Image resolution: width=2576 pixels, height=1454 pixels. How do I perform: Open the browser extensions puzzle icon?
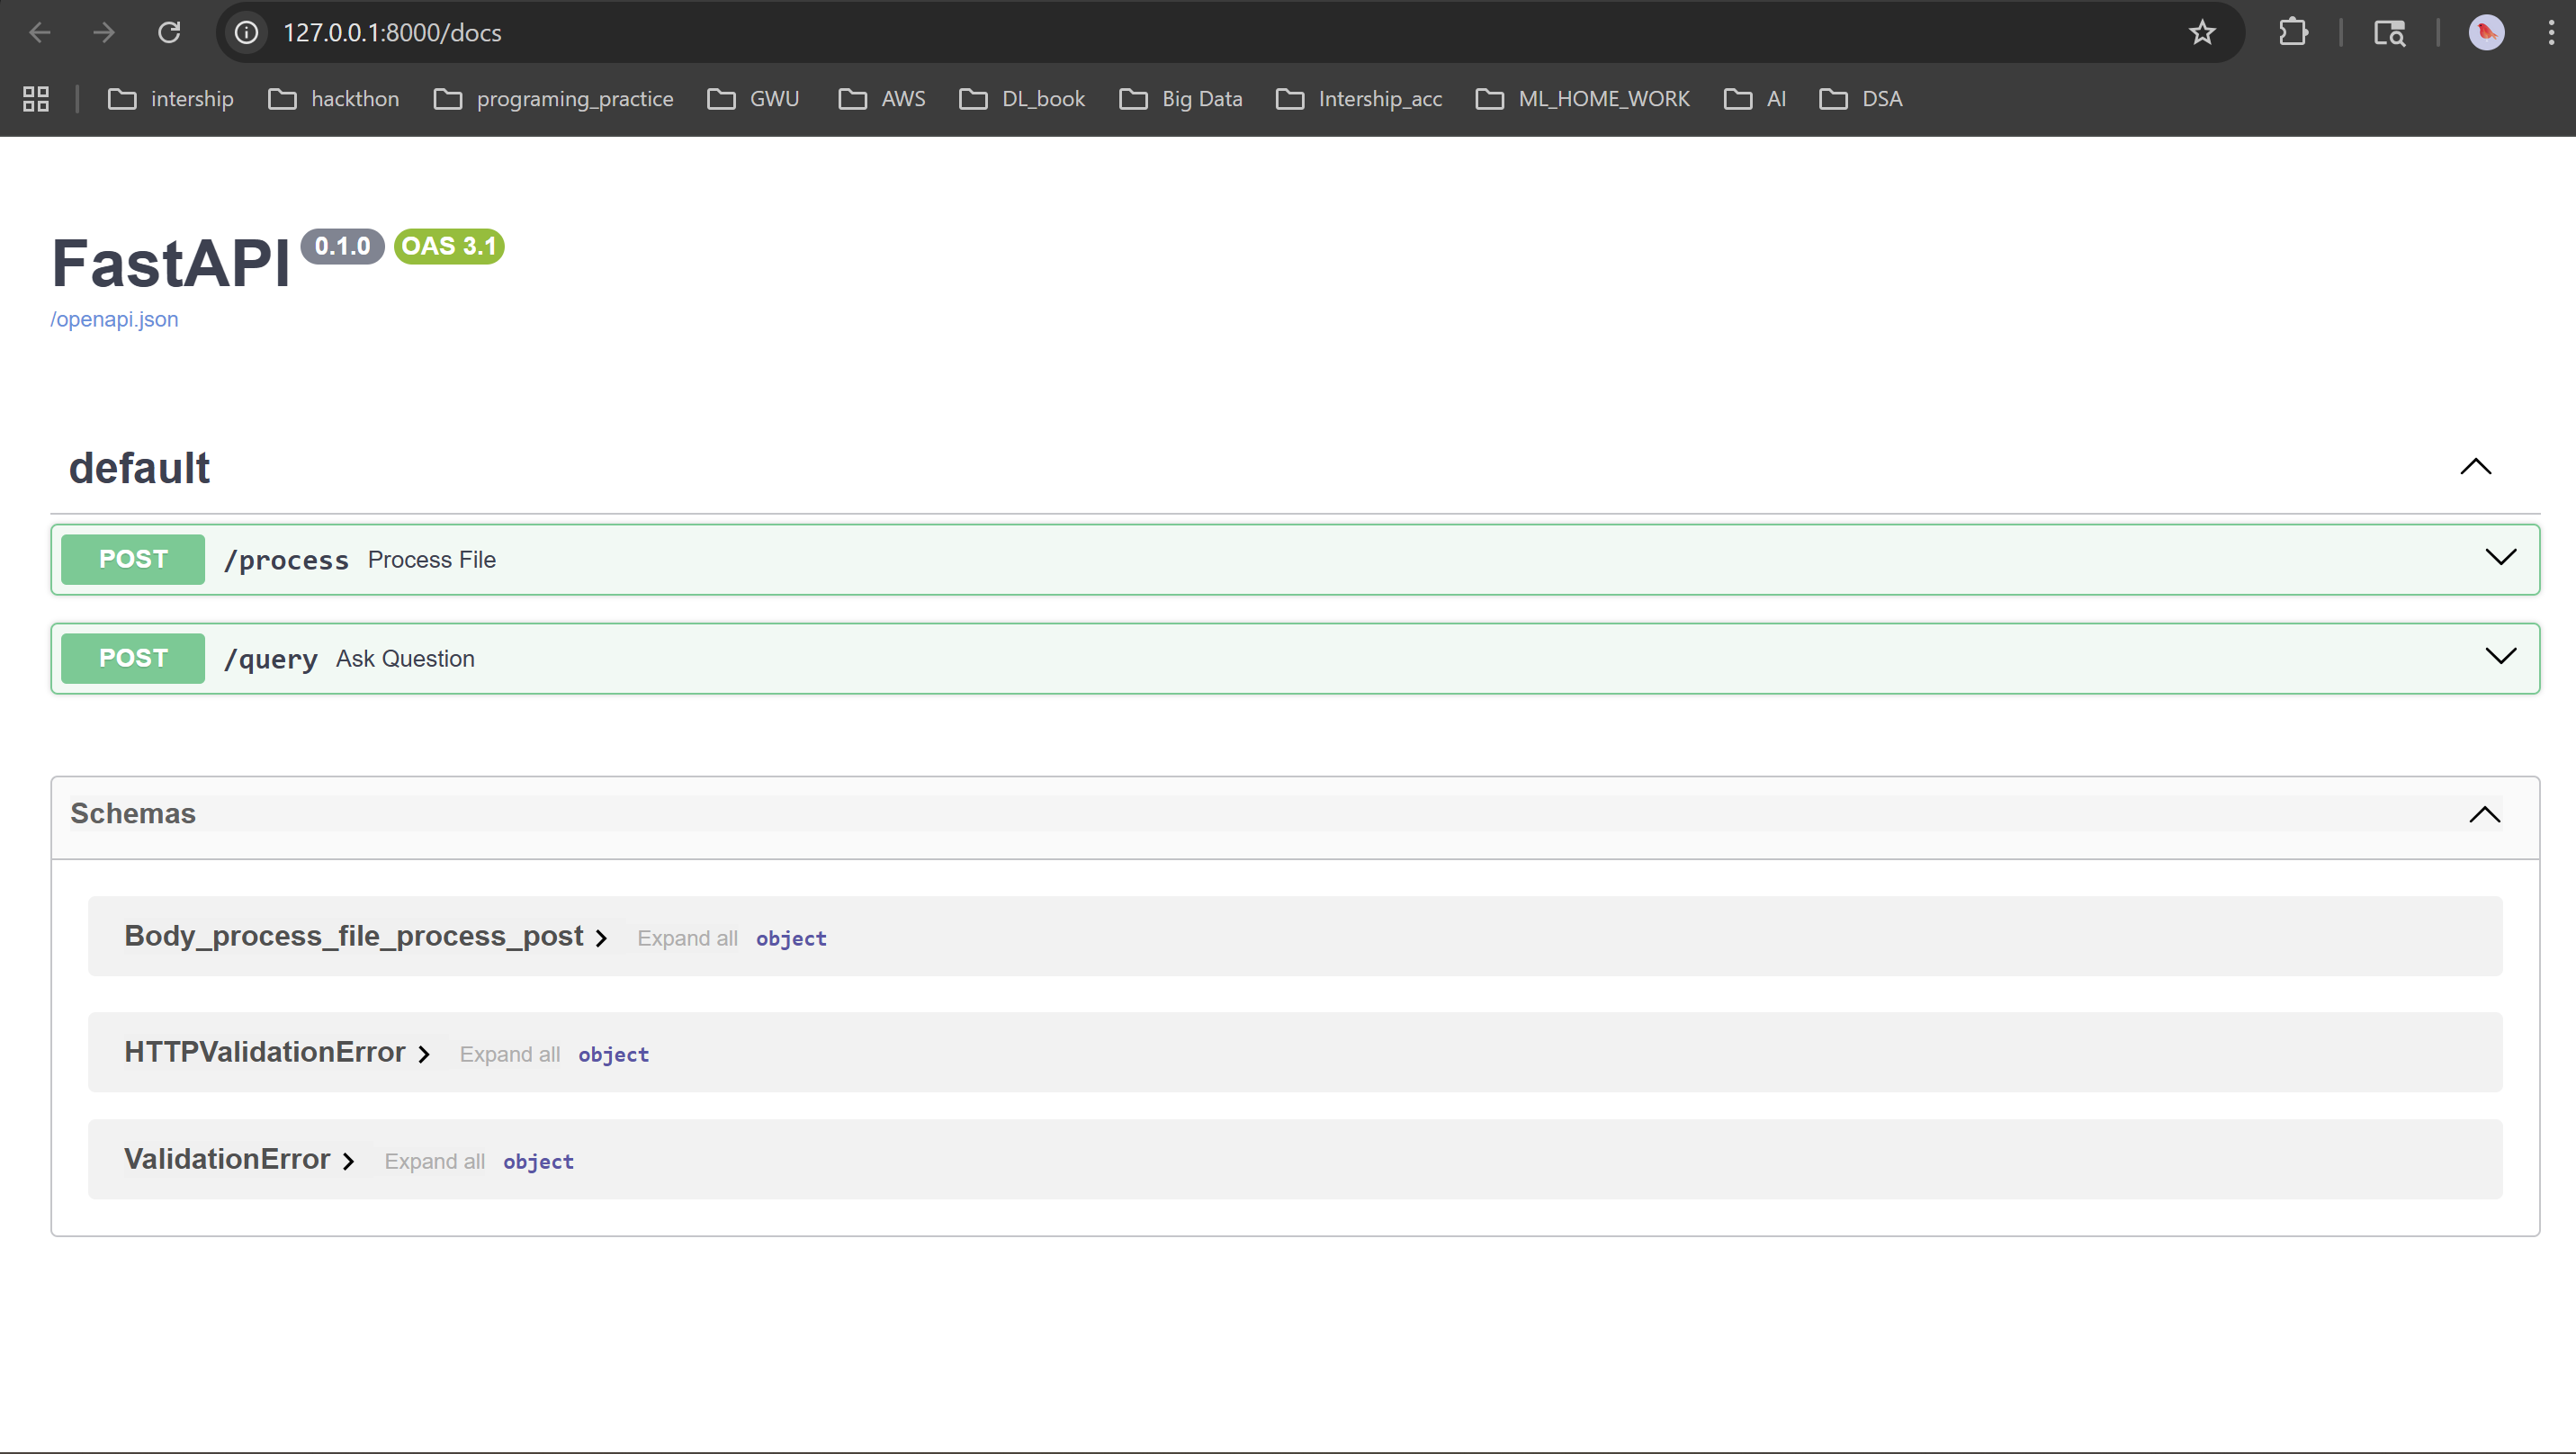click(2293, 32)
